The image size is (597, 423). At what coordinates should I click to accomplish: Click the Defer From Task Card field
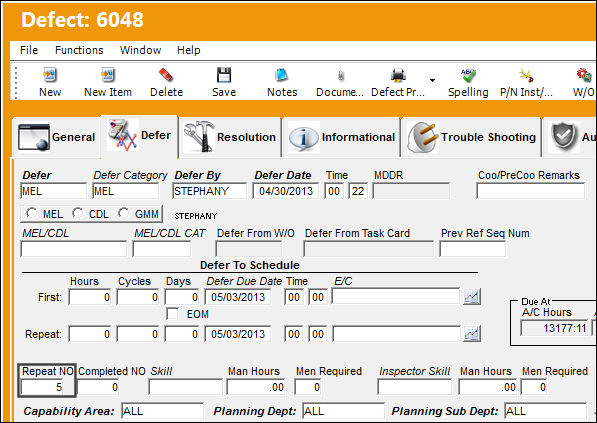[369, 249]
